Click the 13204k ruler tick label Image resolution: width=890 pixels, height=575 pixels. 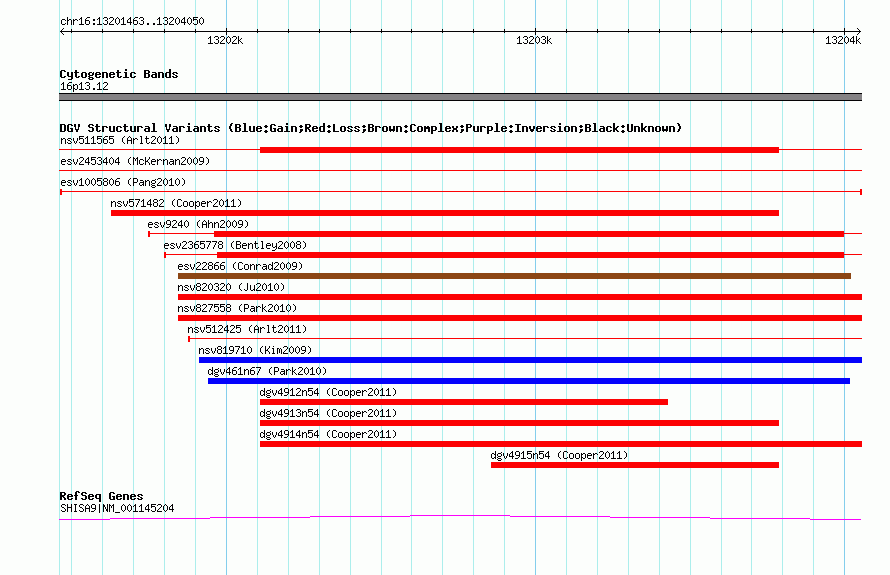[843, 40]
